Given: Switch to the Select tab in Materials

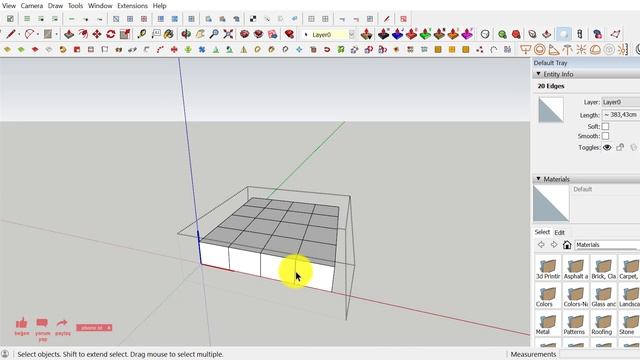Looking at the screenshot, I should 542,232.
